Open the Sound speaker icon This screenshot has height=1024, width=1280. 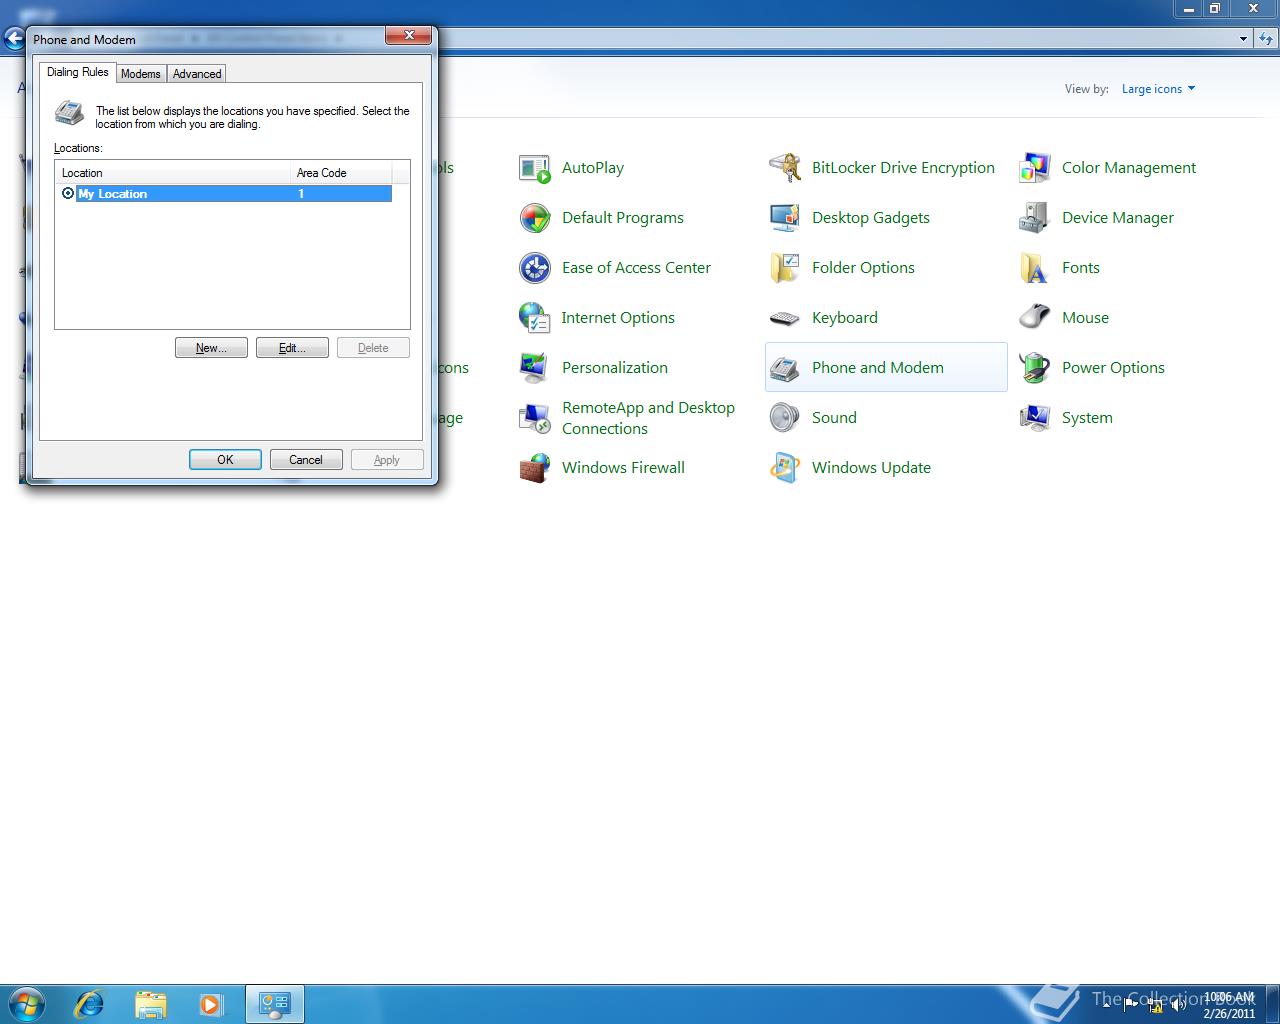[785, 418]
